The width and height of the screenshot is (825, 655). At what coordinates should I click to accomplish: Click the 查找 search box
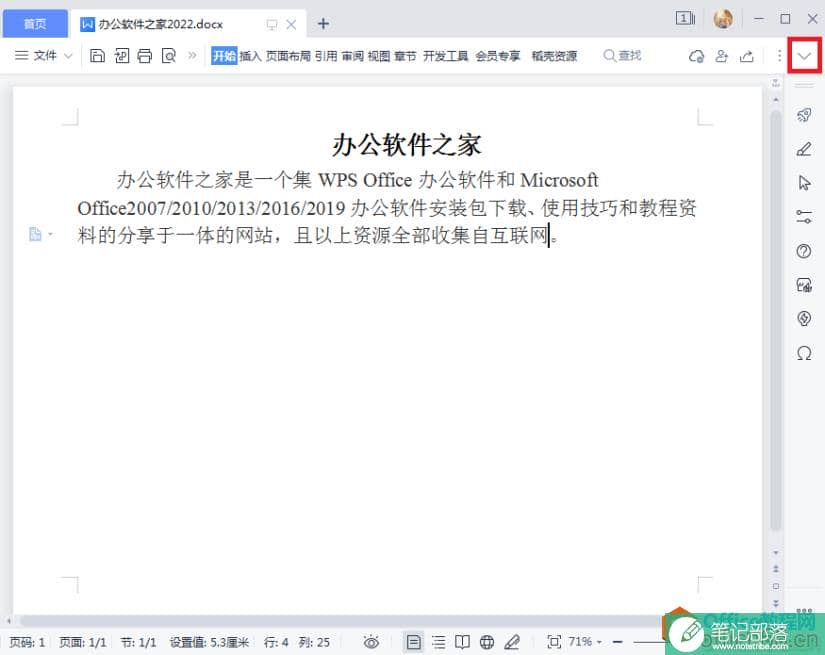(x=622, y=55)
